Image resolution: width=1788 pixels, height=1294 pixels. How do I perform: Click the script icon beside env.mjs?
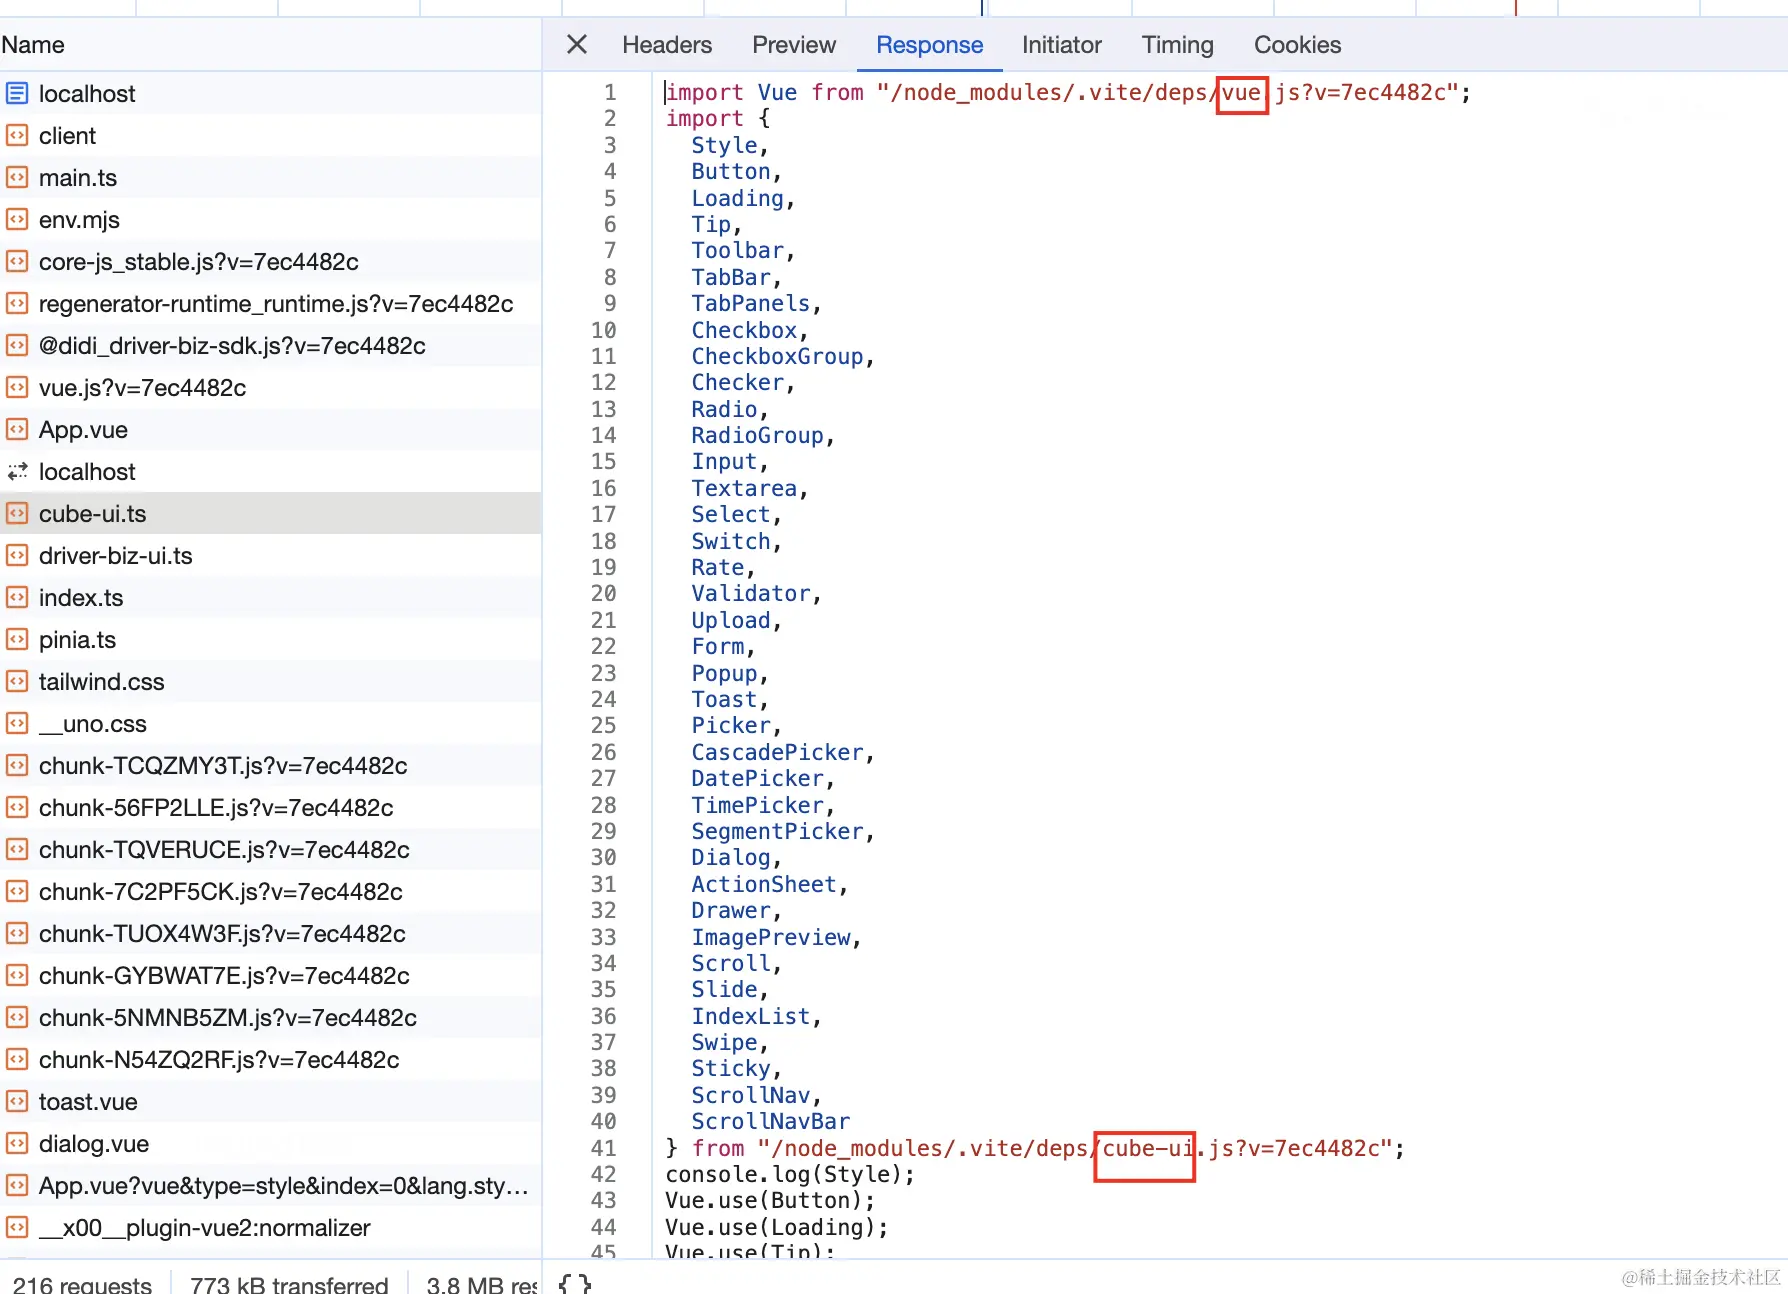tap(17, 220)
